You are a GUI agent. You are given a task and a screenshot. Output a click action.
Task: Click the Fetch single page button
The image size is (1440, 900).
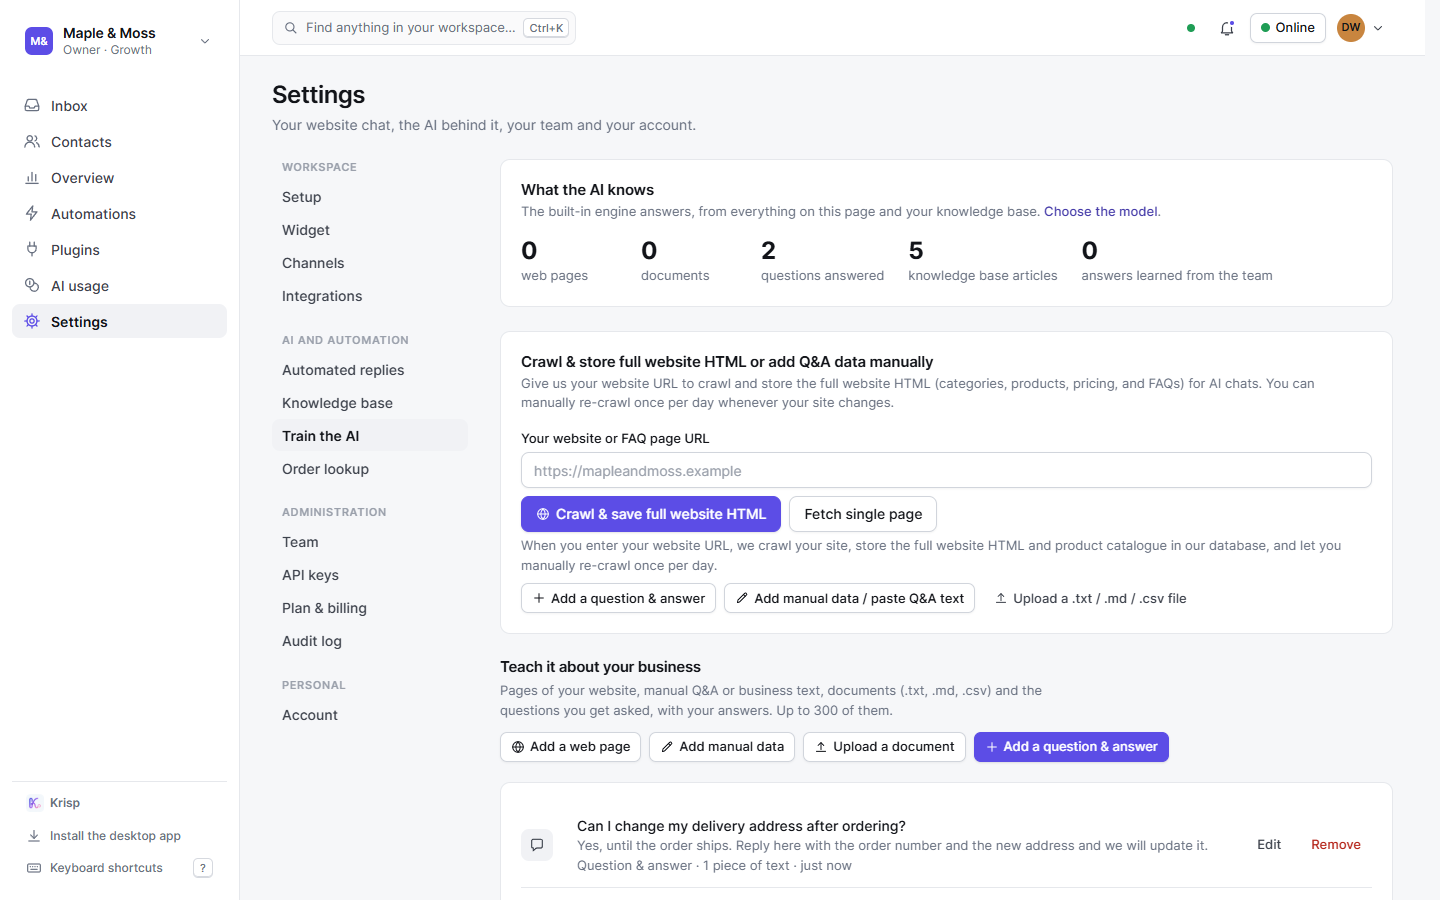click(x=863, y=514)
